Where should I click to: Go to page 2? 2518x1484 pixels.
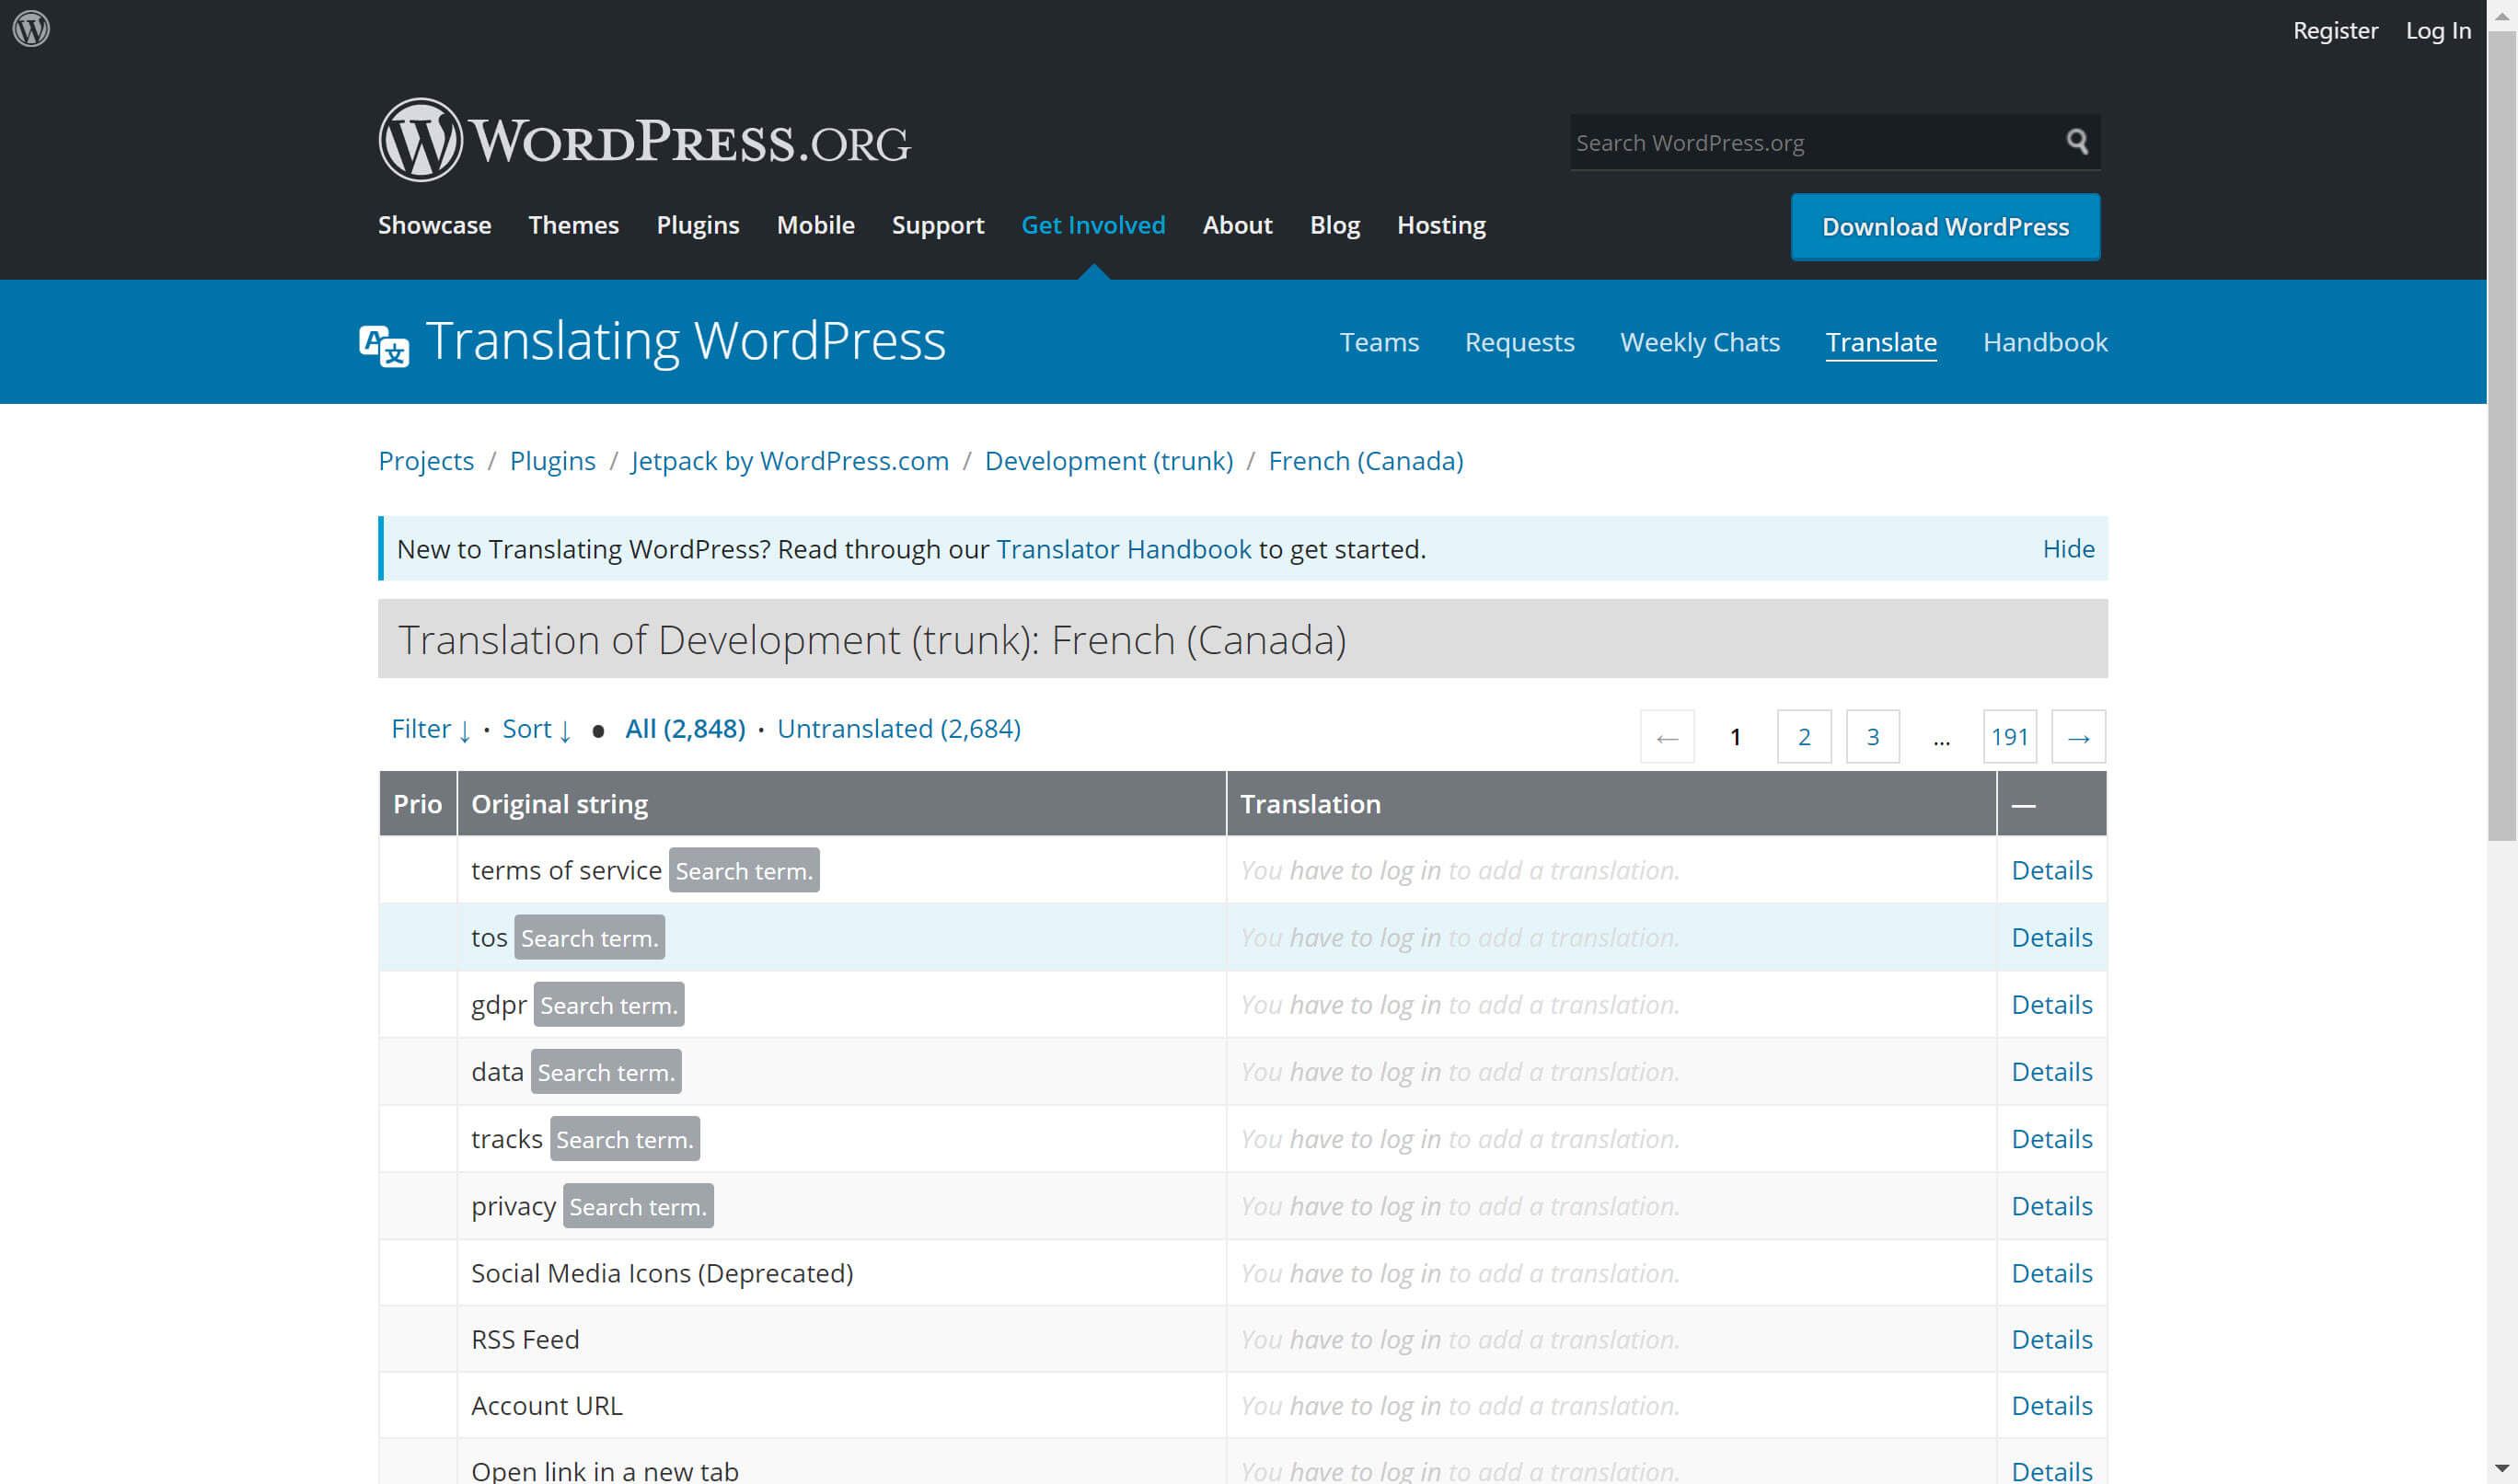pyautogui.click(x=1803, y=737)
